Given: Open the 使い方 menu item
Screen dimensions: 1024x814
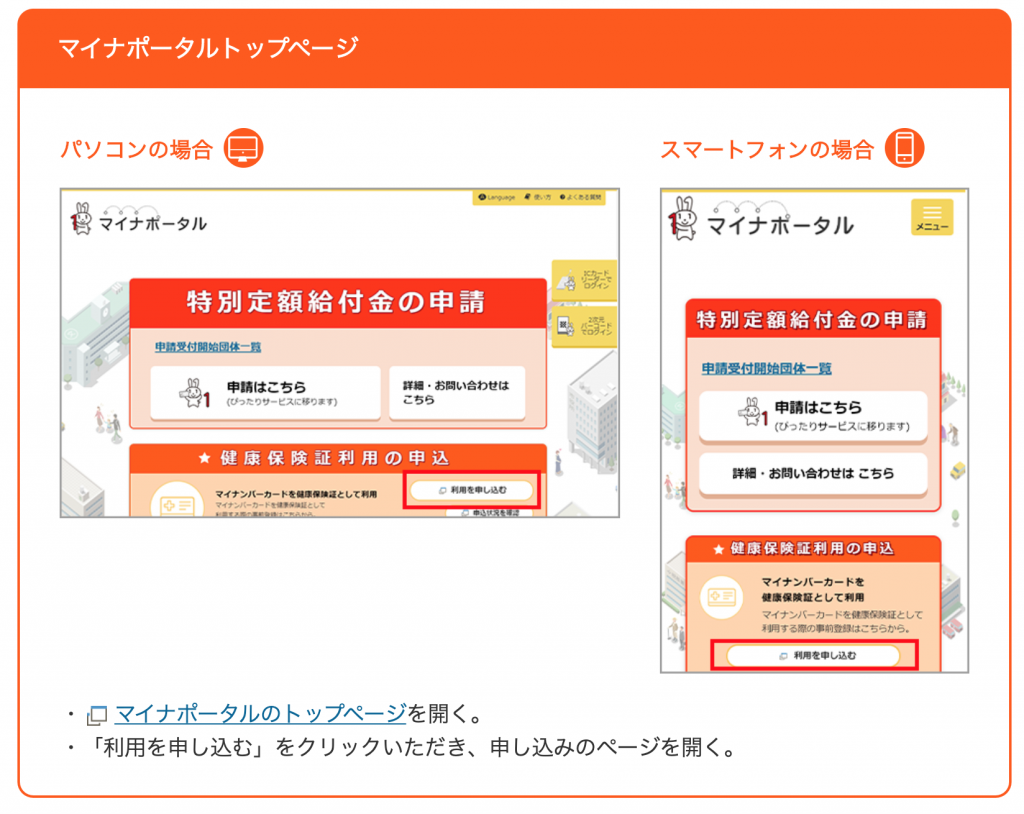Looking at the screenshot, I should (x=537, y=198).
